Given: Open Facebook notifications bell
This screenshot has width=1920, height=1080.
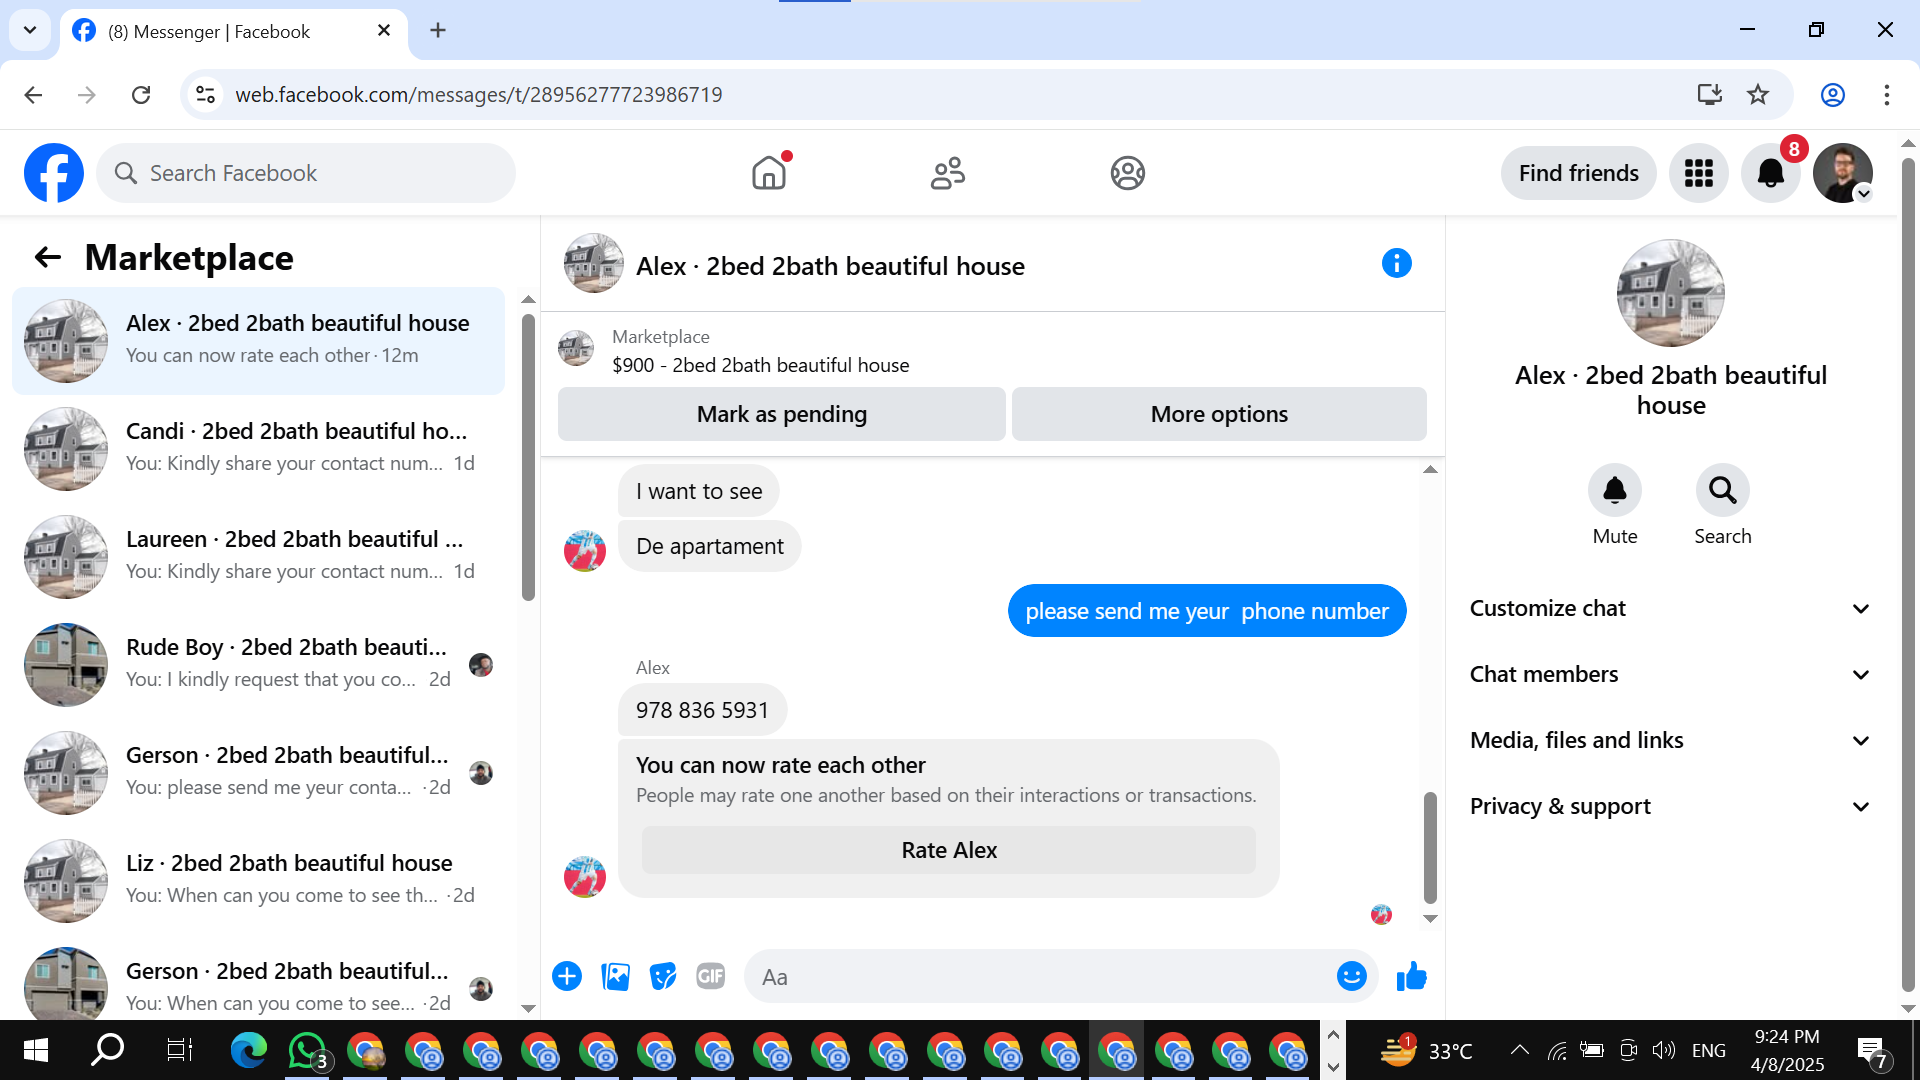Looking at the screenshot, I should point(1770,173).
